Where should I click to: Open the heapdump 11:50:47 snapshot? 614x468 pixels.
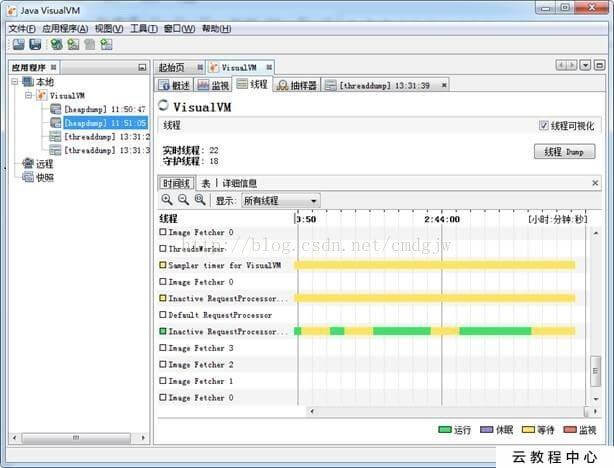[105, 108]
